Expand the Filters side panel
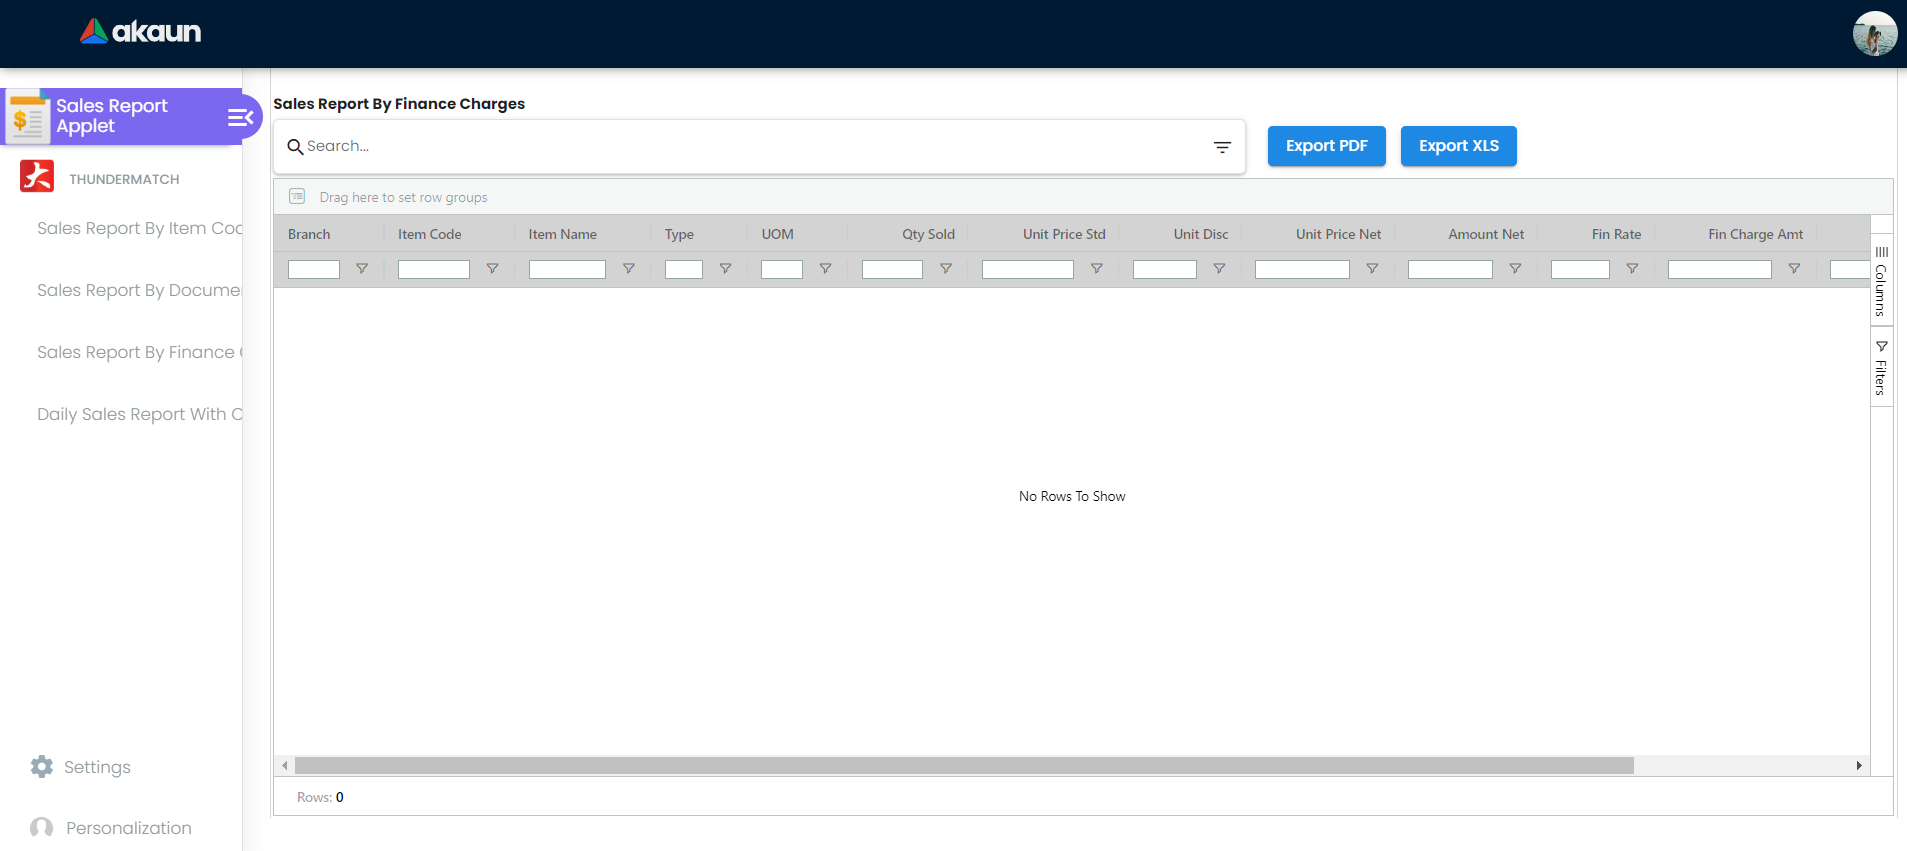This screenshot has width=1907, height=851. point(1881,367)
